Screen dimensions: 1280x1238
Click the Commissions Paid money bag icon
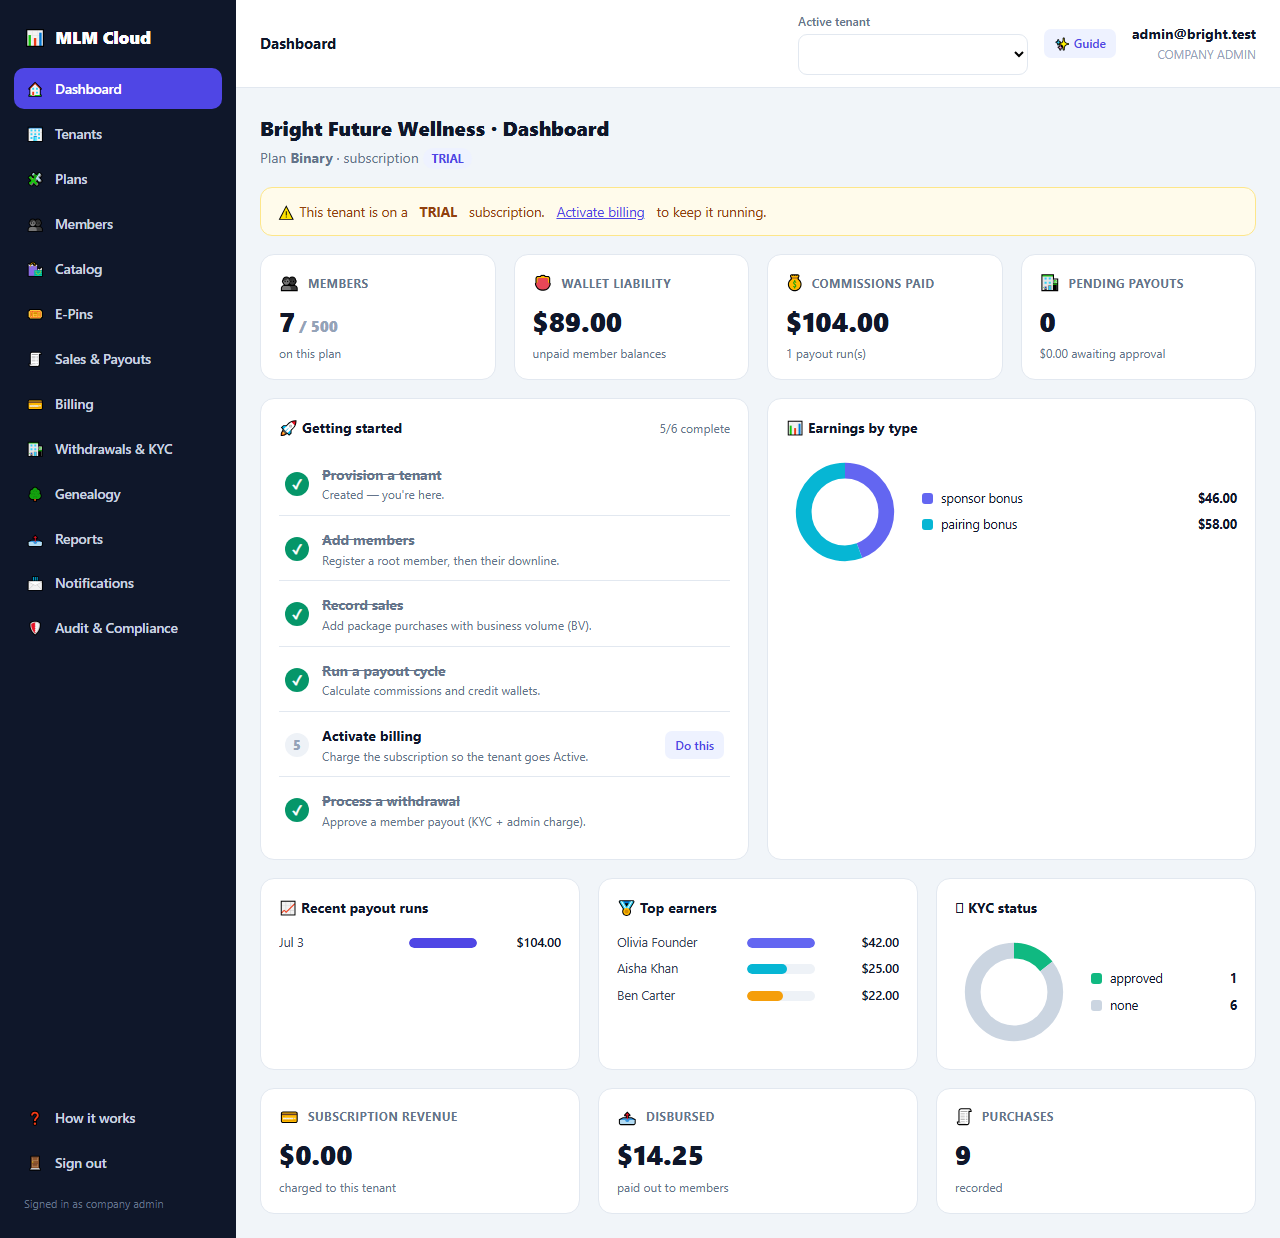(795, 283)
